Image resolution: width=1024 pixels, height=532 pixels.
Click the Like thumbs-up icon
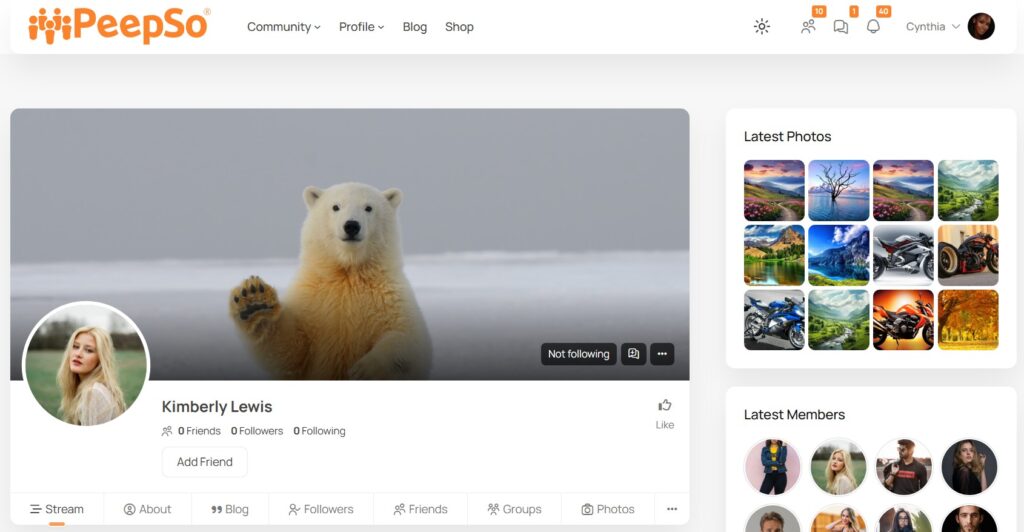[664, 405]
